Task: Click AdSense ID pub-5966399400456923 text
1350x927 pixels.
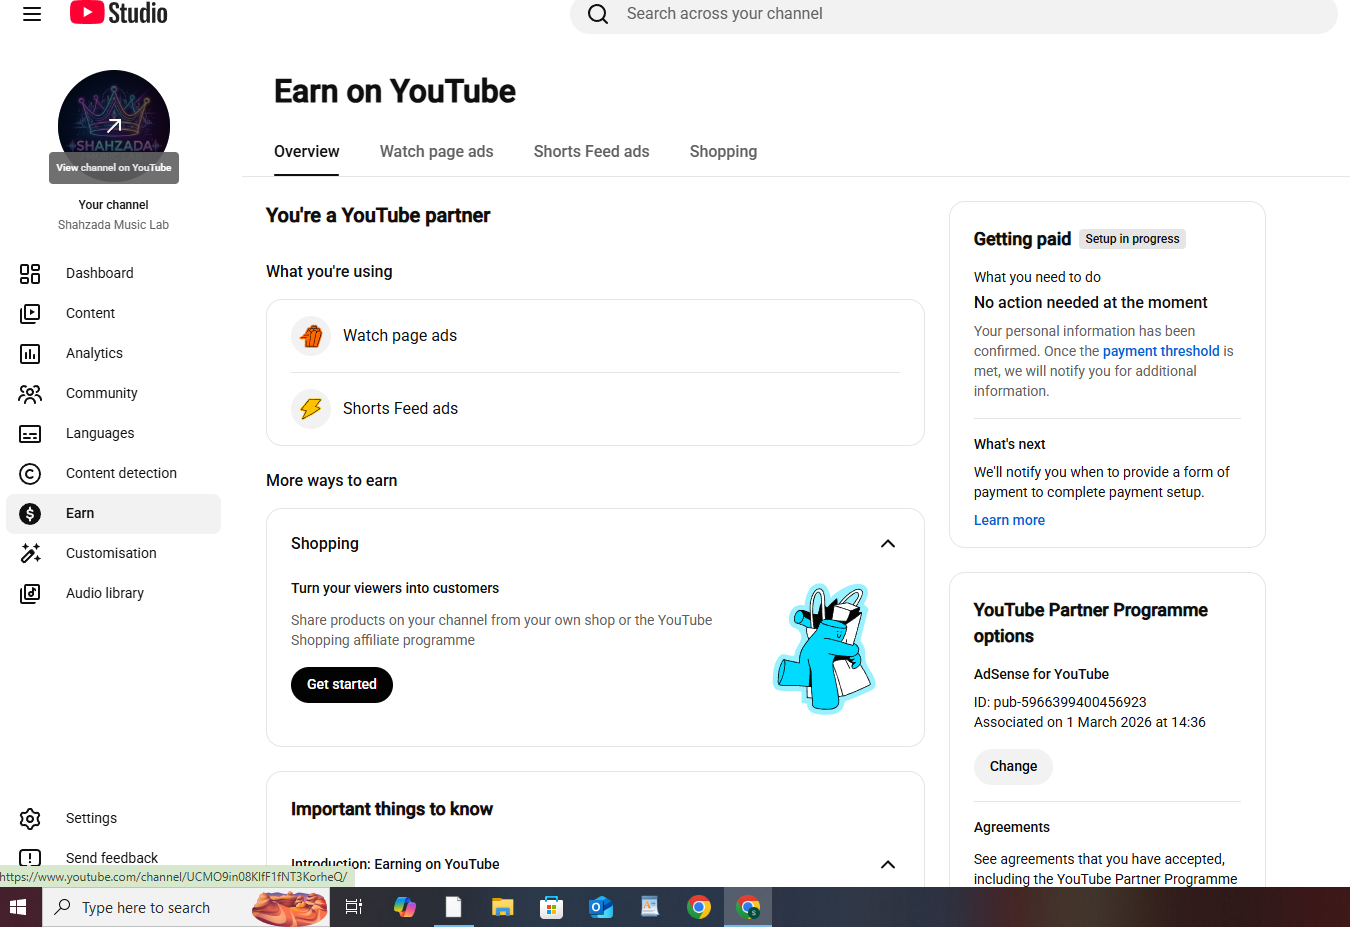Action: coord(1060,702)
